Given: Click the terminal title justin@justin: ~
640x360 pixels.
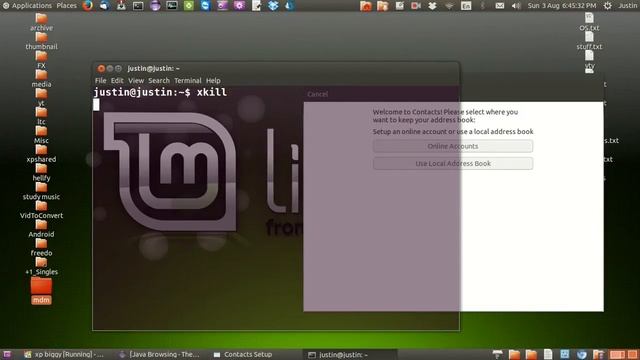Looking at the screenshot, I should pos(153,69).
